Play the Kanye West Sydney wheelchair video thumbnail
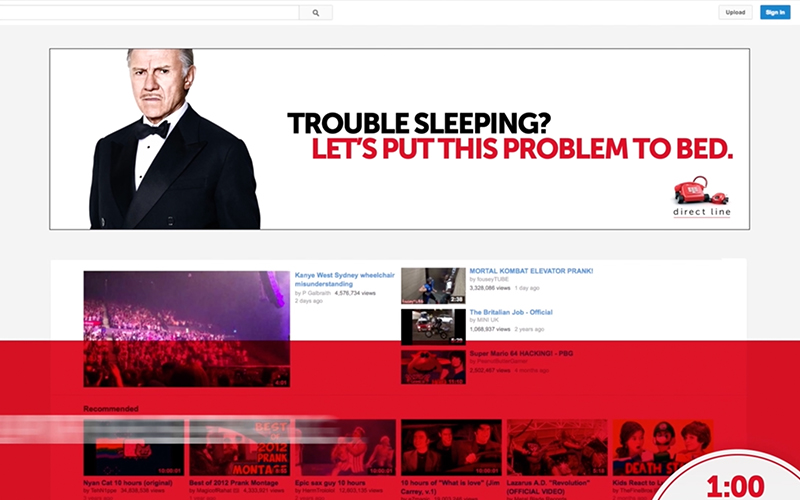The image size is (800, 500). click(x=187, y=329)
